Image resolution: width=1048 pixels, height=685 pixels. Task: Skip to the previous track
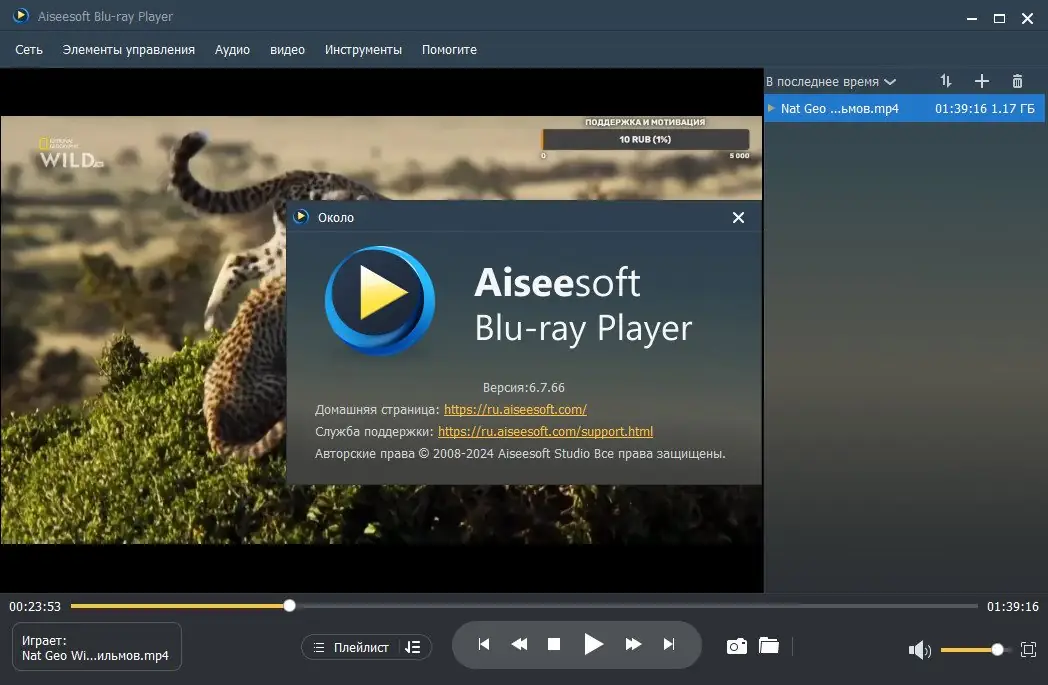tap(484, 644)
